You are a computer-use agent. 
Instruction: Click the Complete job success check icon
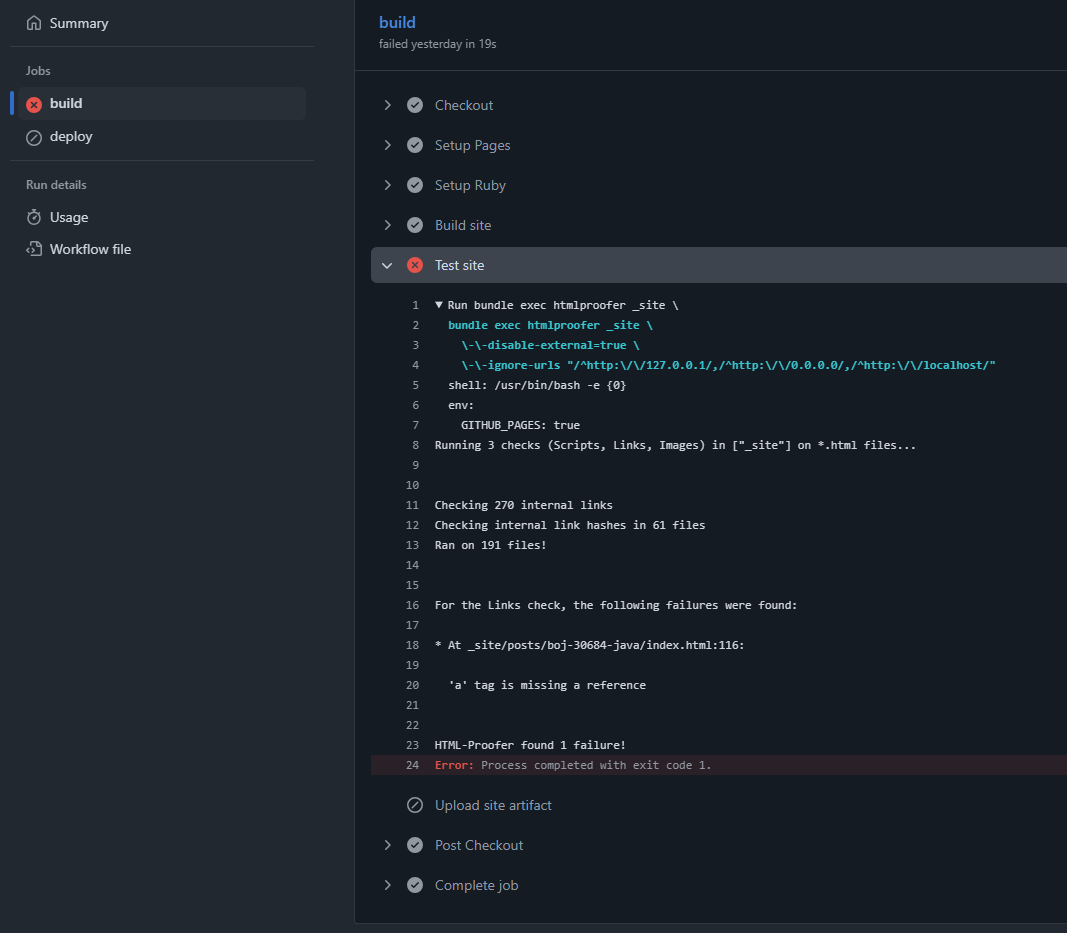414,885
